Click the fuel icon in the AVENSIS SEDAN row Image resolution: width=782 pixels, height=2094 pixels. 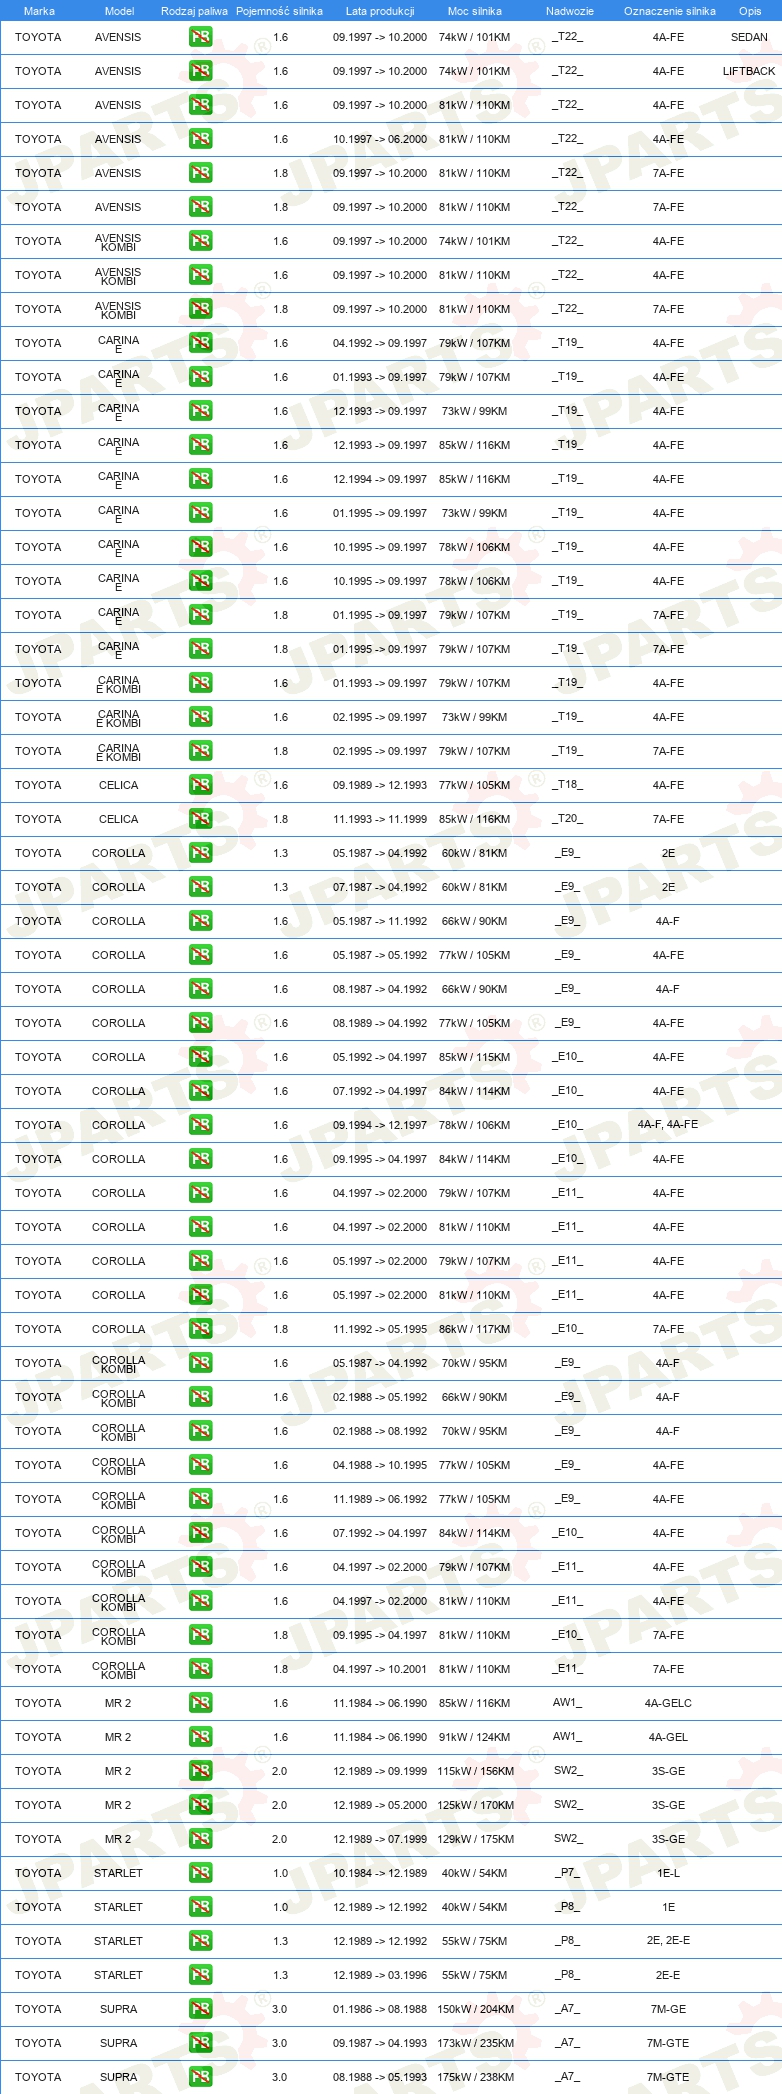(x=200, y=37)
